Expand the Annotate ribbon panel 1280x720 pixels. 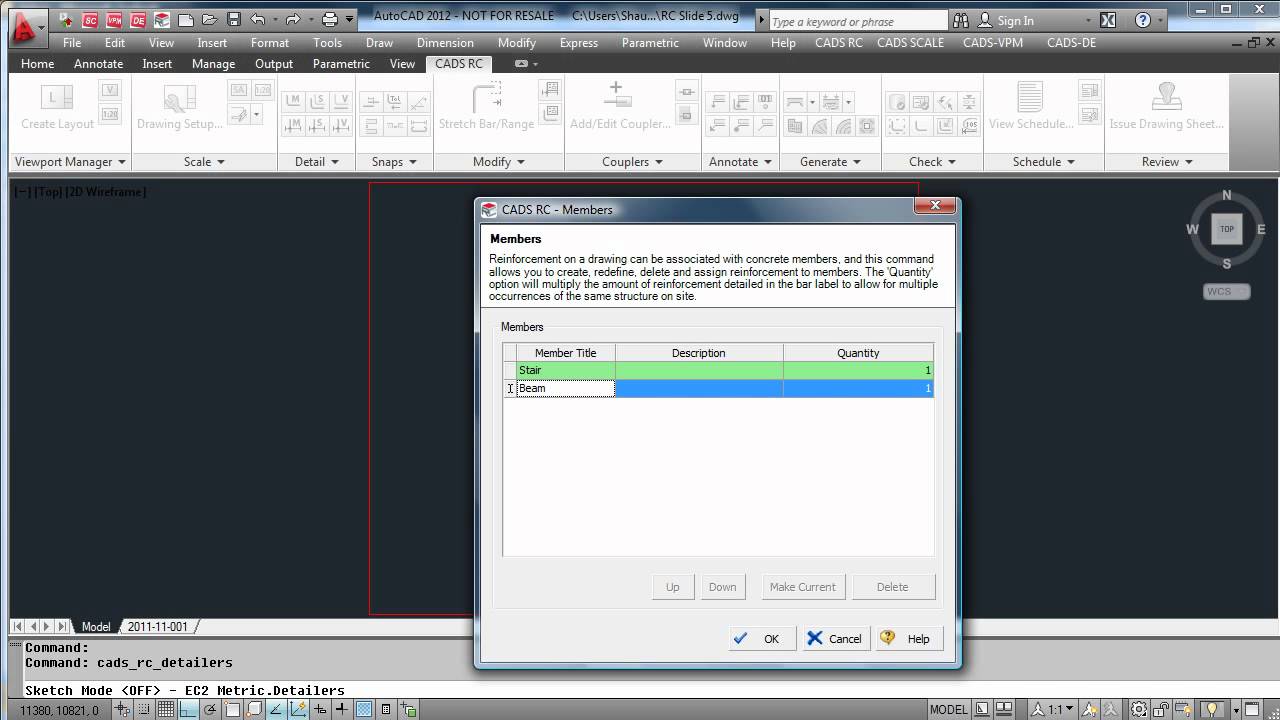(741, 162)
